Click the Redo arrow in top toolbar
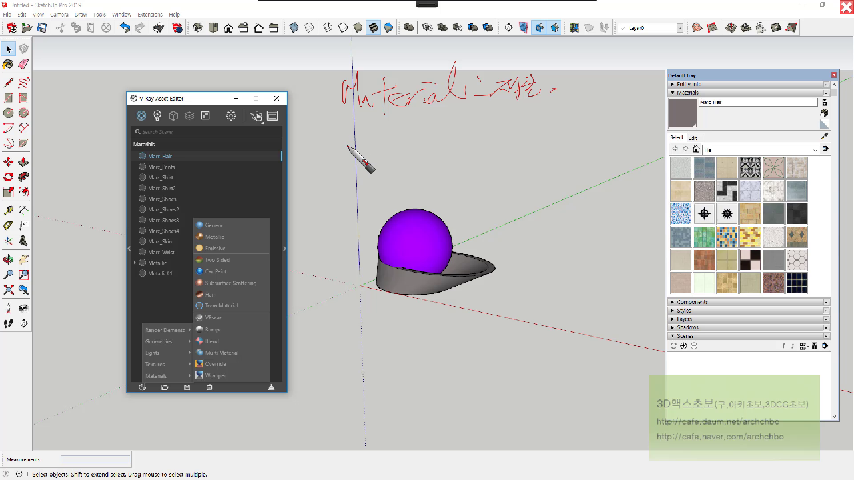This screenshot has height=480, width=854. coord(140,27)
